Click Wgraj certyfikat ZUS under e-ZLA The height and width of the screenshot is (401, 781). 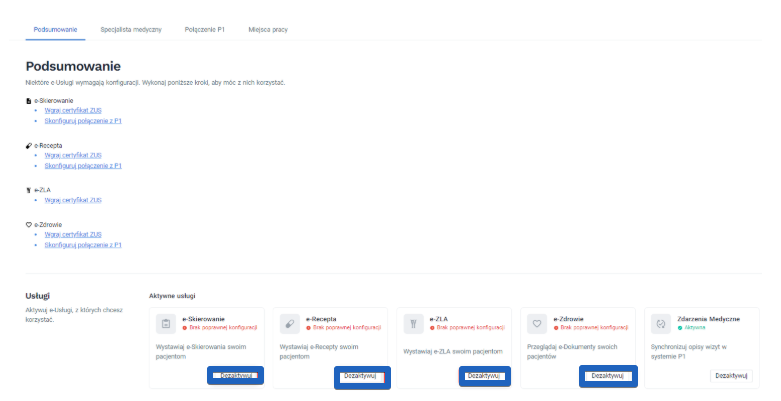tap(73, 200)
